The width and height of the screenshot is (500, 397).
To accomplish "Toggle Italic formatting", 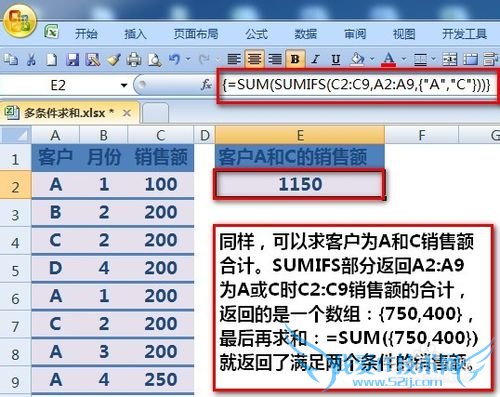I will coord(315,59).
